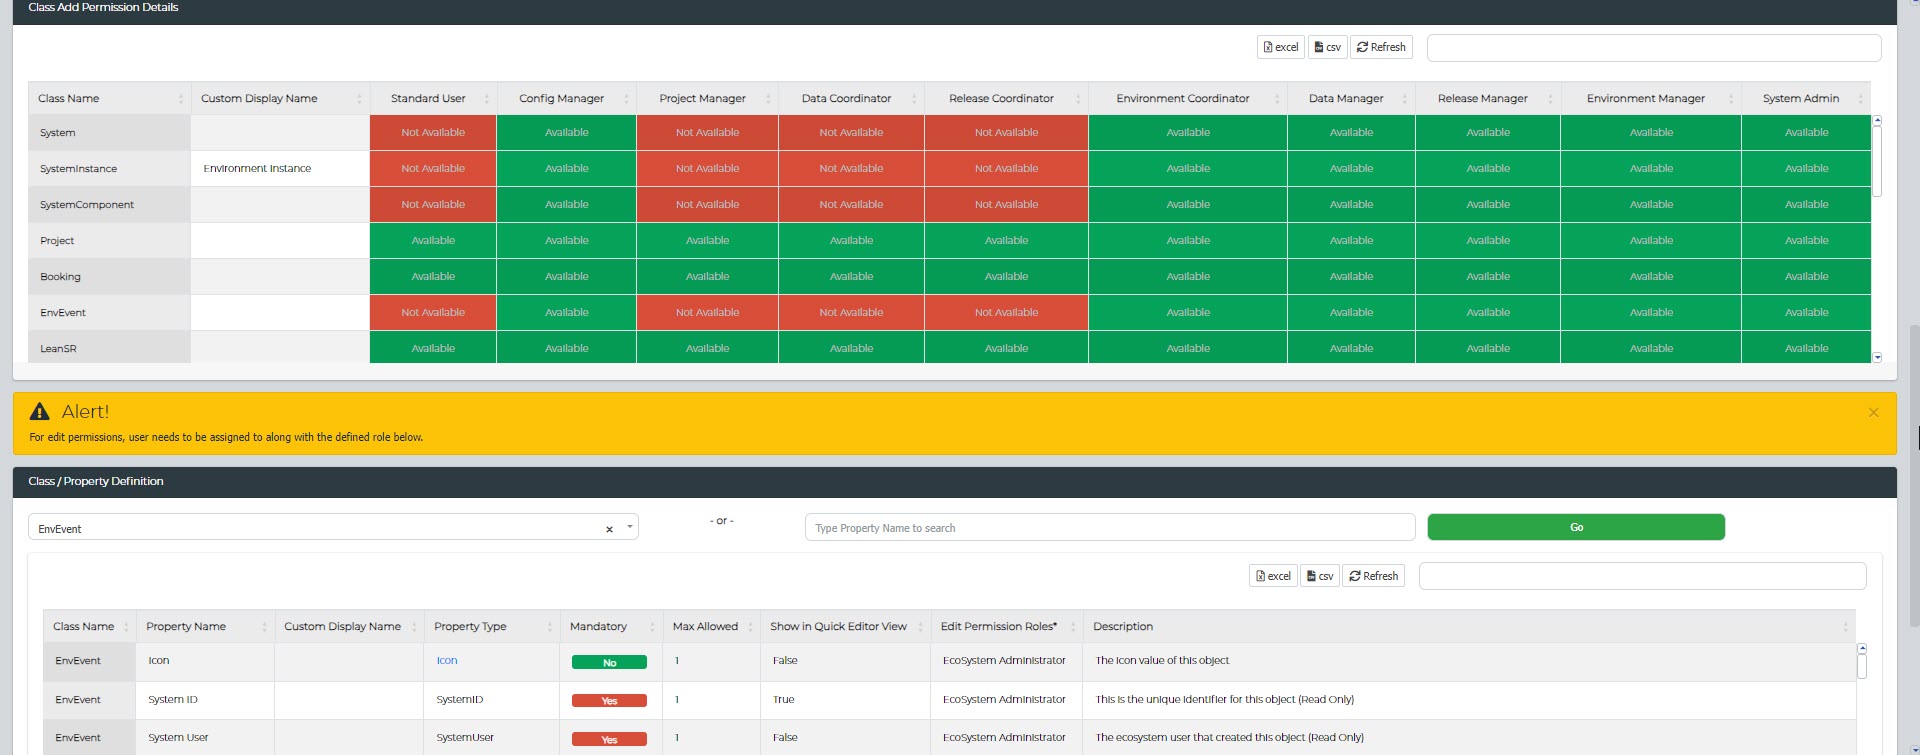Sort by Data Coordinator column
The height and width of the screenshot is (755, 1920).
point(851,98)
